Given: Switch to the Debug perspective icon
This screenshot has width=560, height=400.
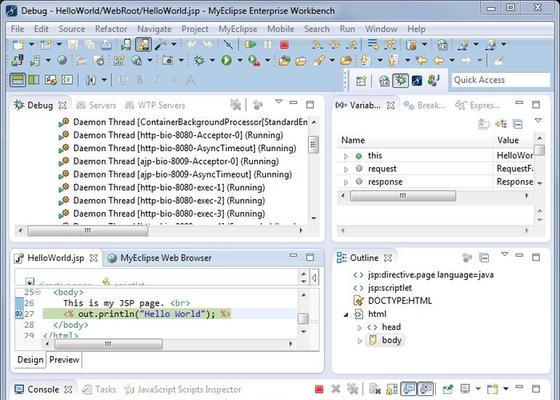Looking at the screenshot, I should [400, 81].
